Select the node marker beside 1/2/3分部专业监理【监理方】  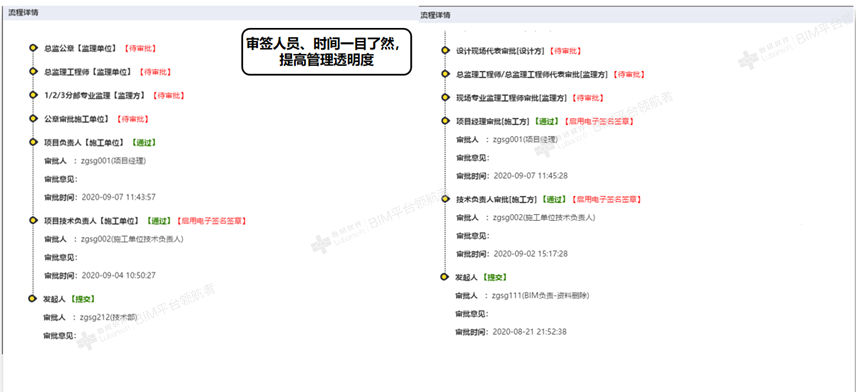(33, 95)
